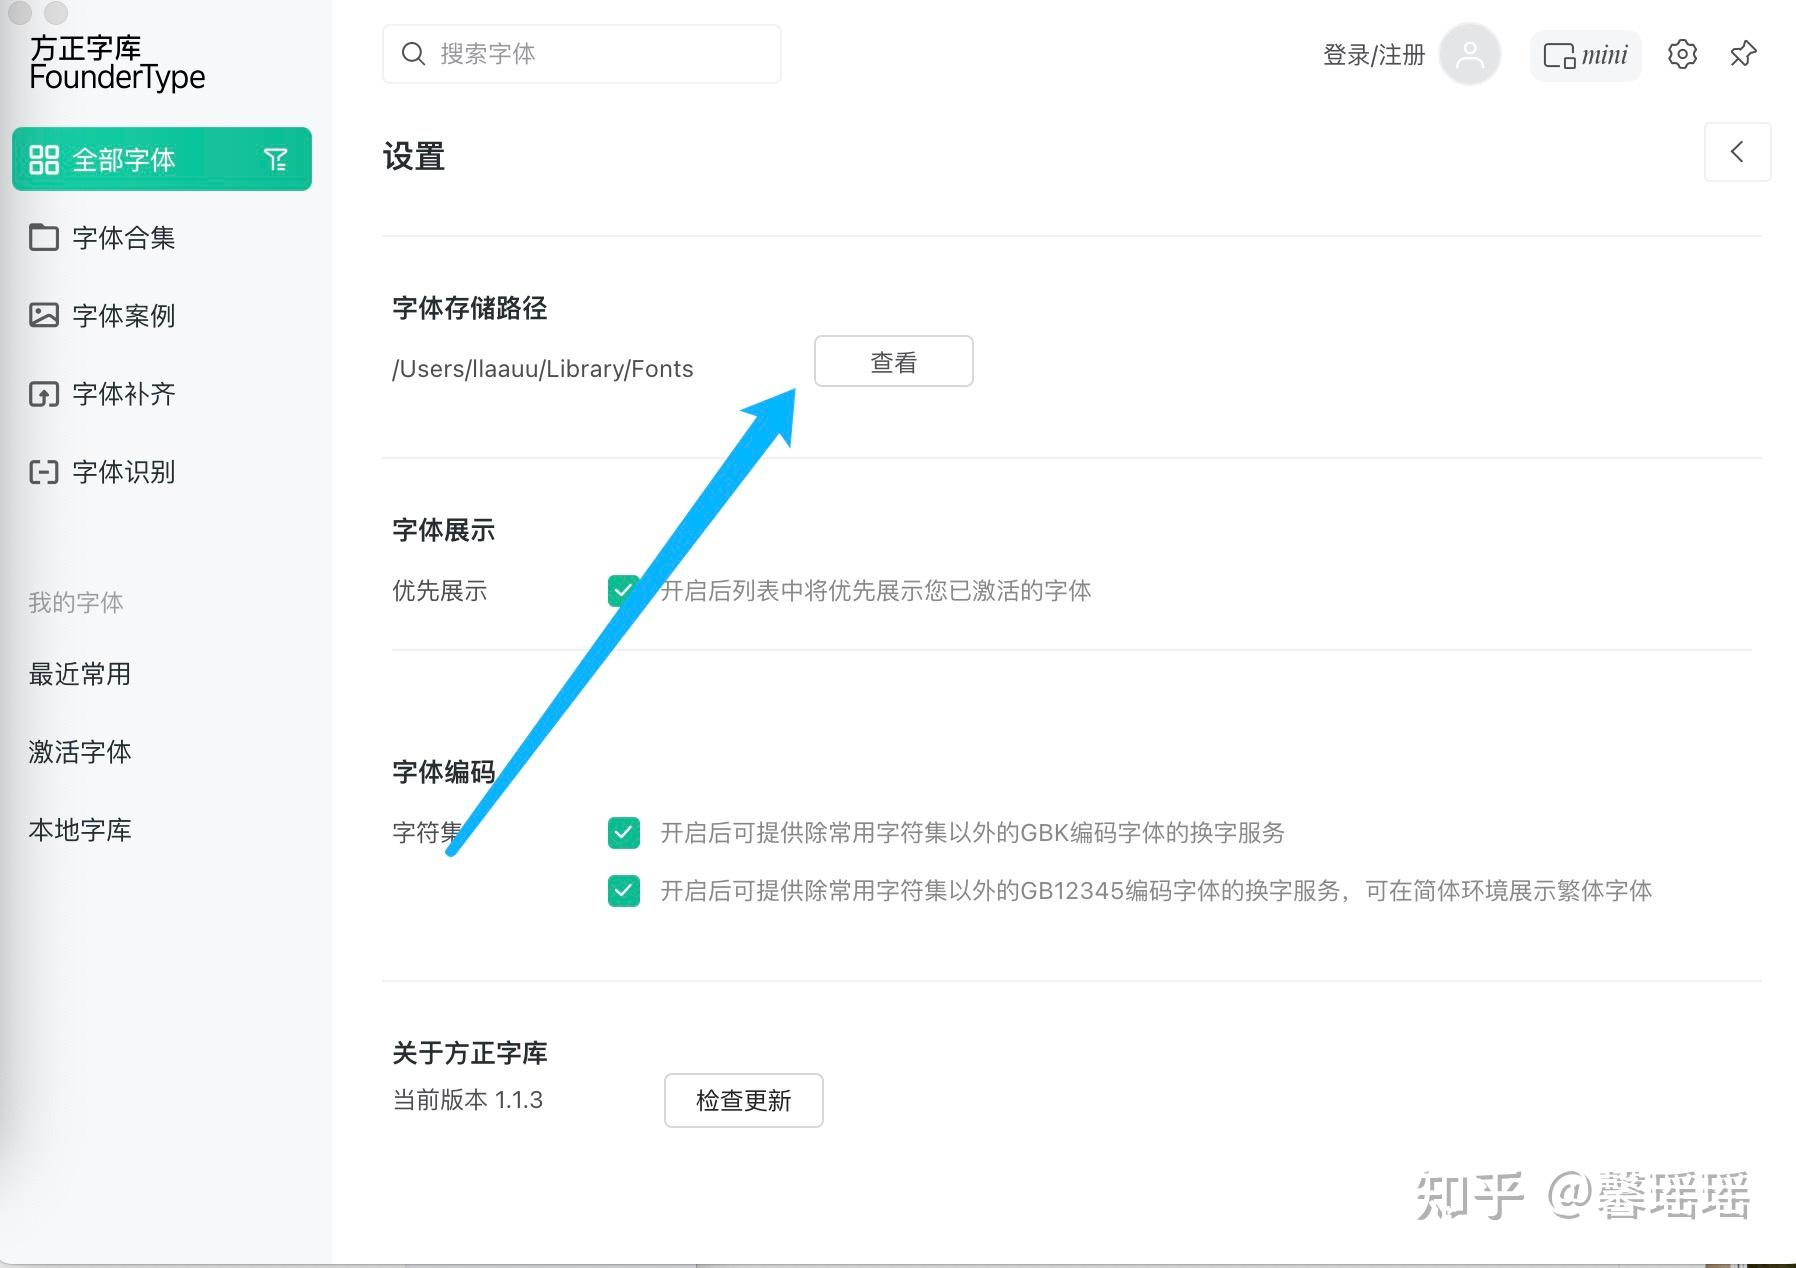Click the filter icon beside 全部字体
The height and width of the screenshot is (1268, 1796).
point(275,159)
